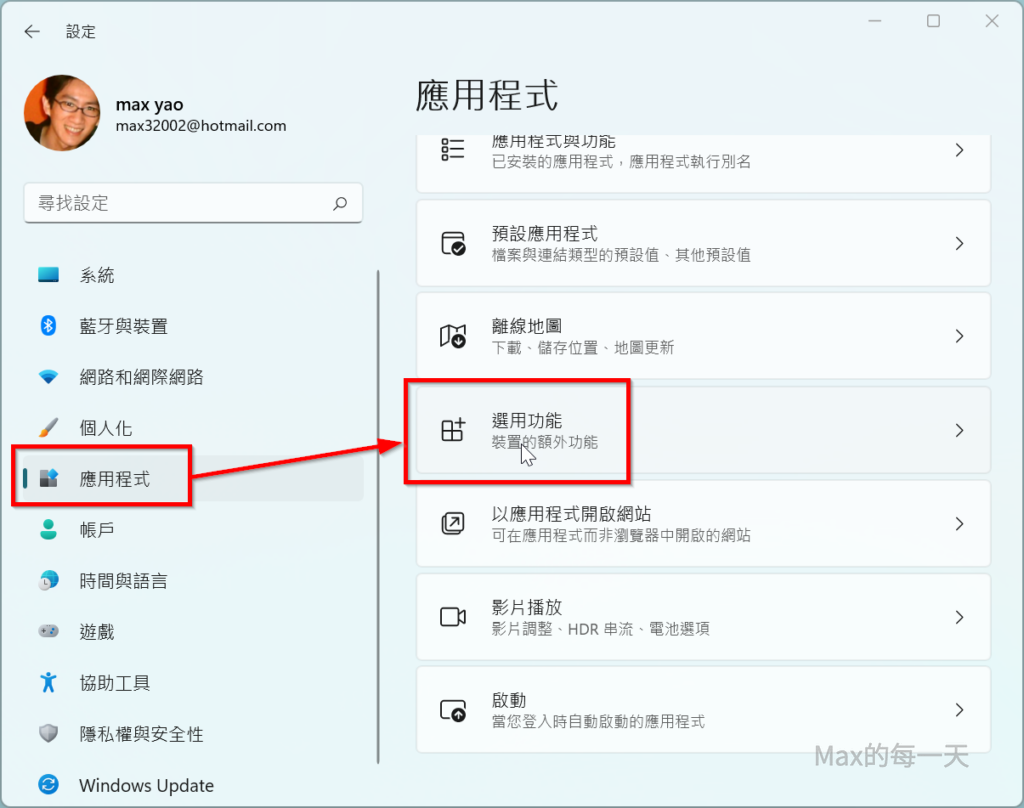Click 下載、儲存位置、地圖更新 description
The image size is (1024, 808).
(583, 347)
